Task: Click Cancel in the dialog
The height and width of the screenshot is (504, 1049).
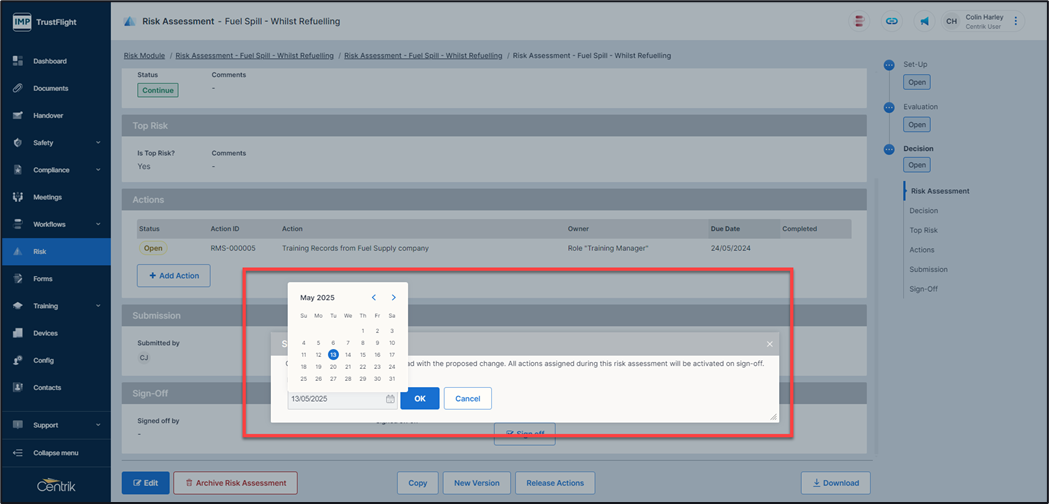Action: coord(467,398)
